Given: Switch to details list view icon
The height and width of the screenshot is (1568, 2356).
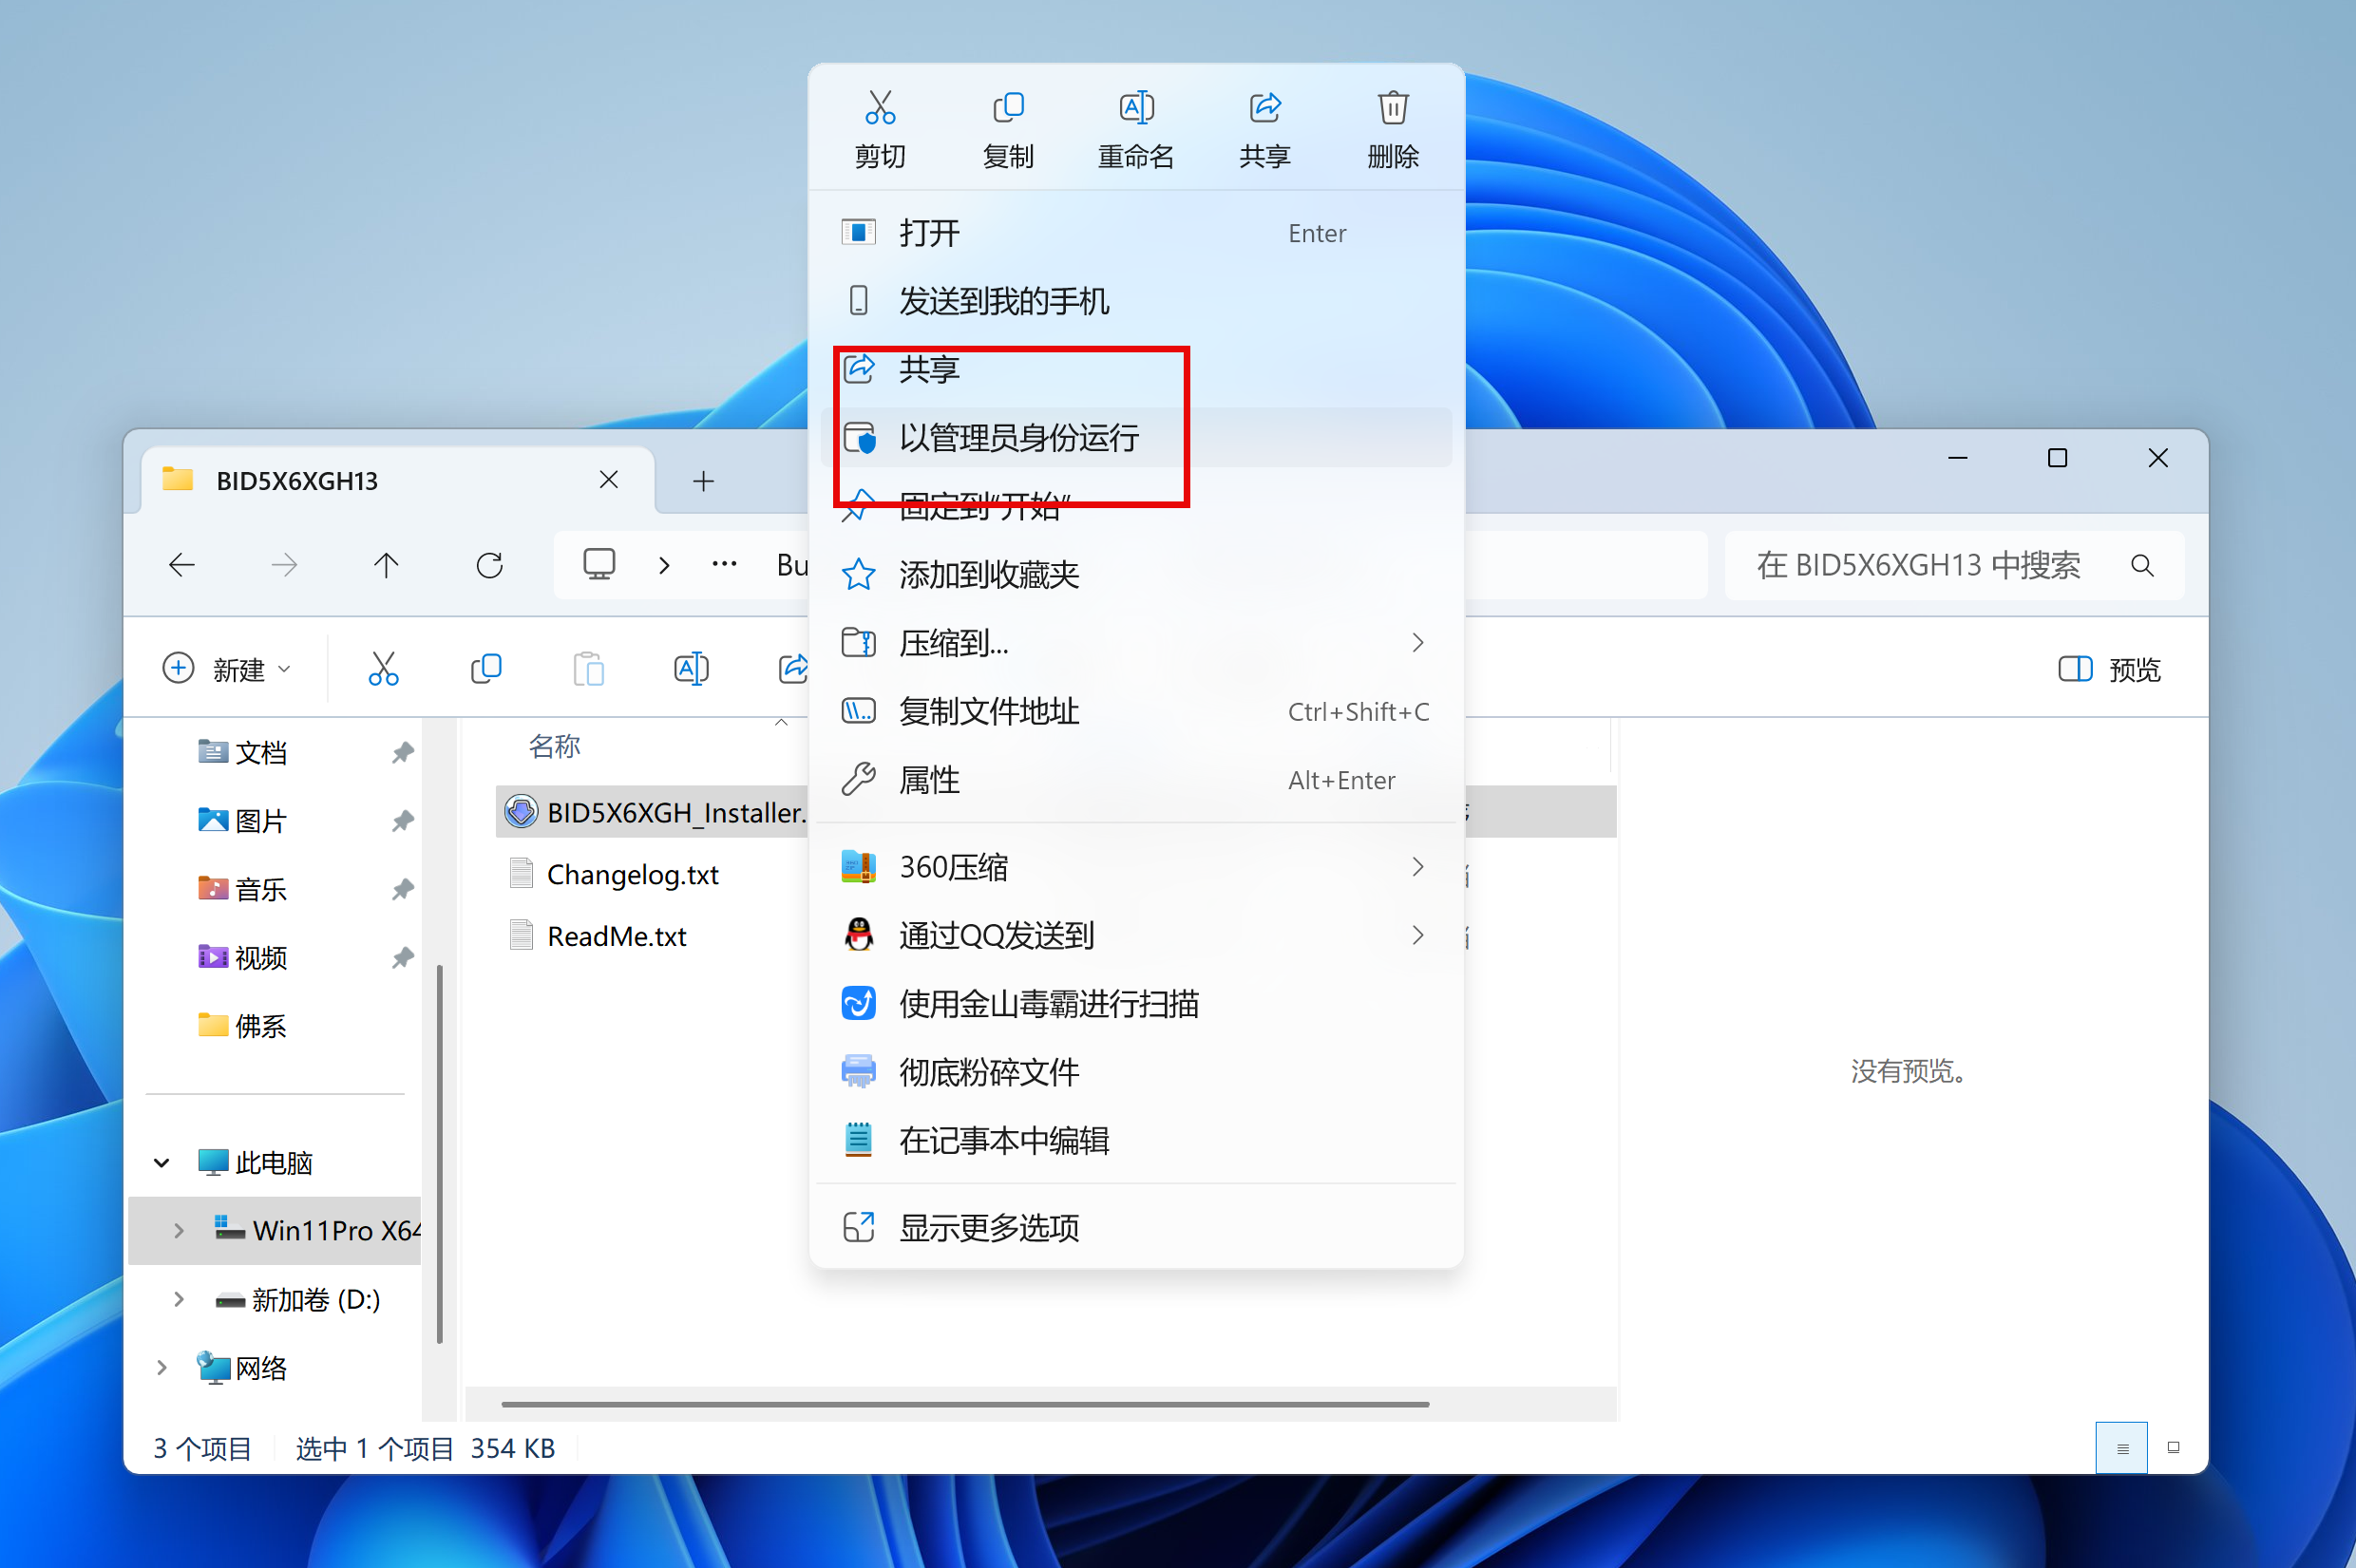Looking at the screenshot, I should [x=2122, y=1448].
